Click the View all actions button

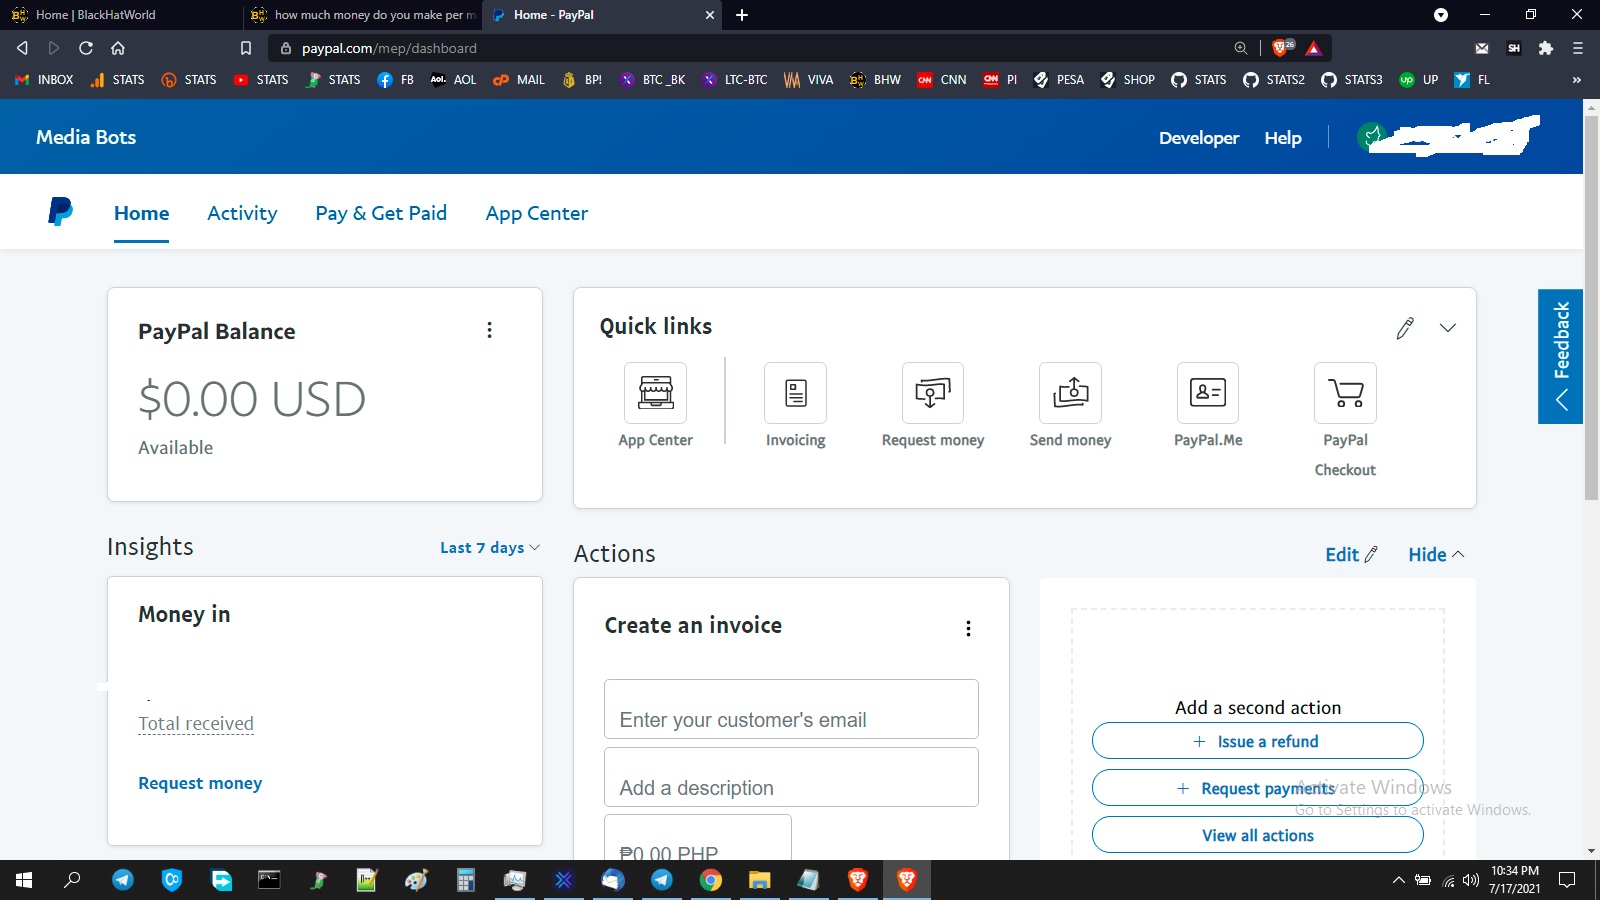[1258, 835]
